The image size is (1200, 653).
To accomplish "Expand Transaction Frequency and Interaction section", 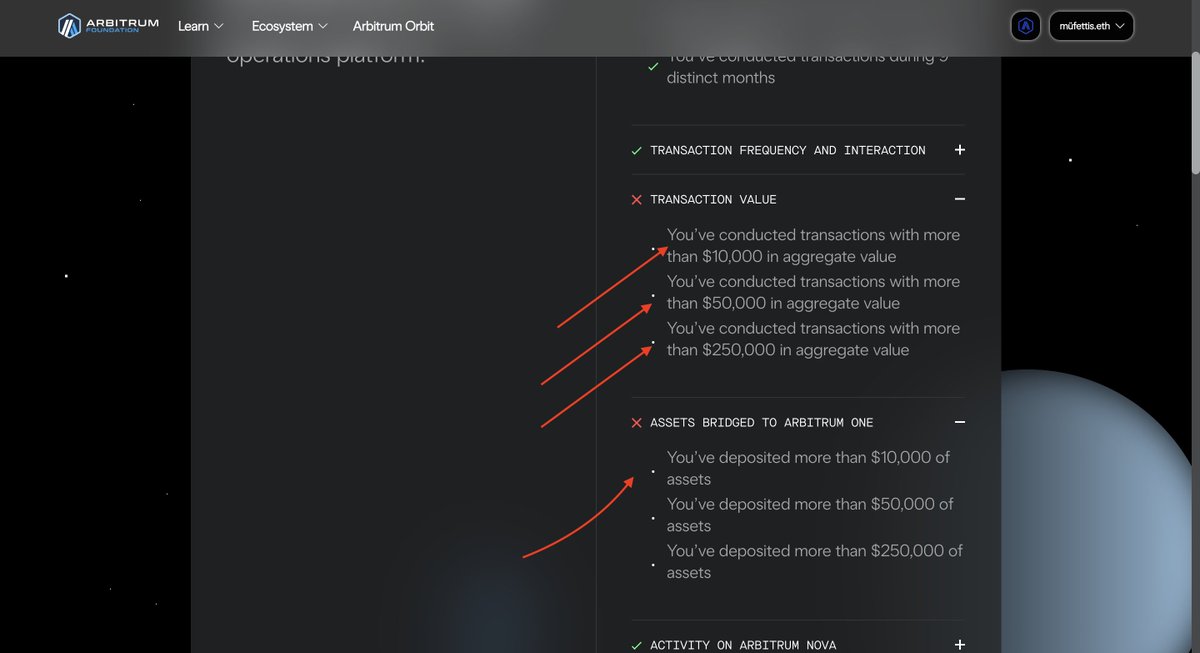I will point(959,150).
